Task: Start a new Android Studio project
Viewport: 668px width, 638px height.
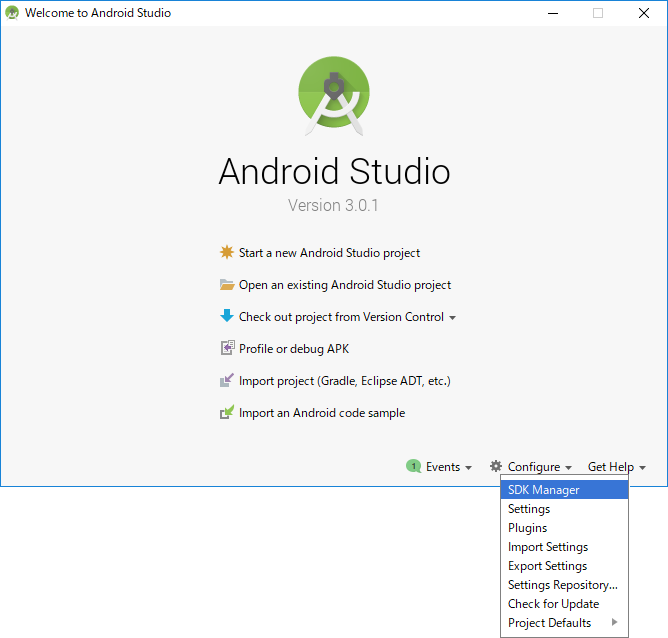Action: 329,253
